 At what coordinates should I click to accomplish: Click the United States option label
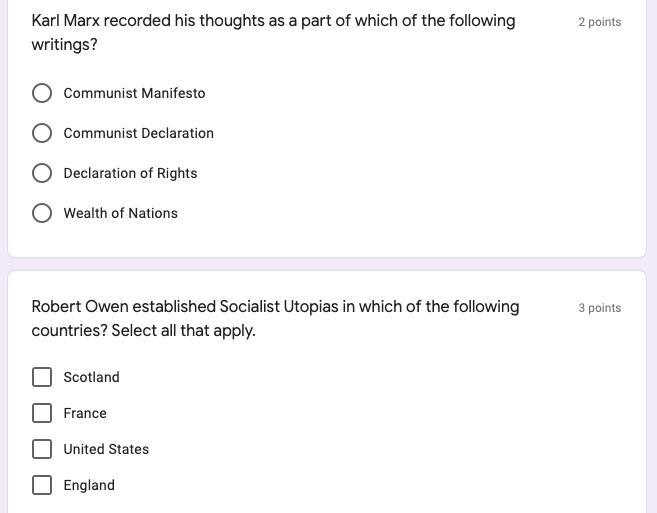[106, 449]
